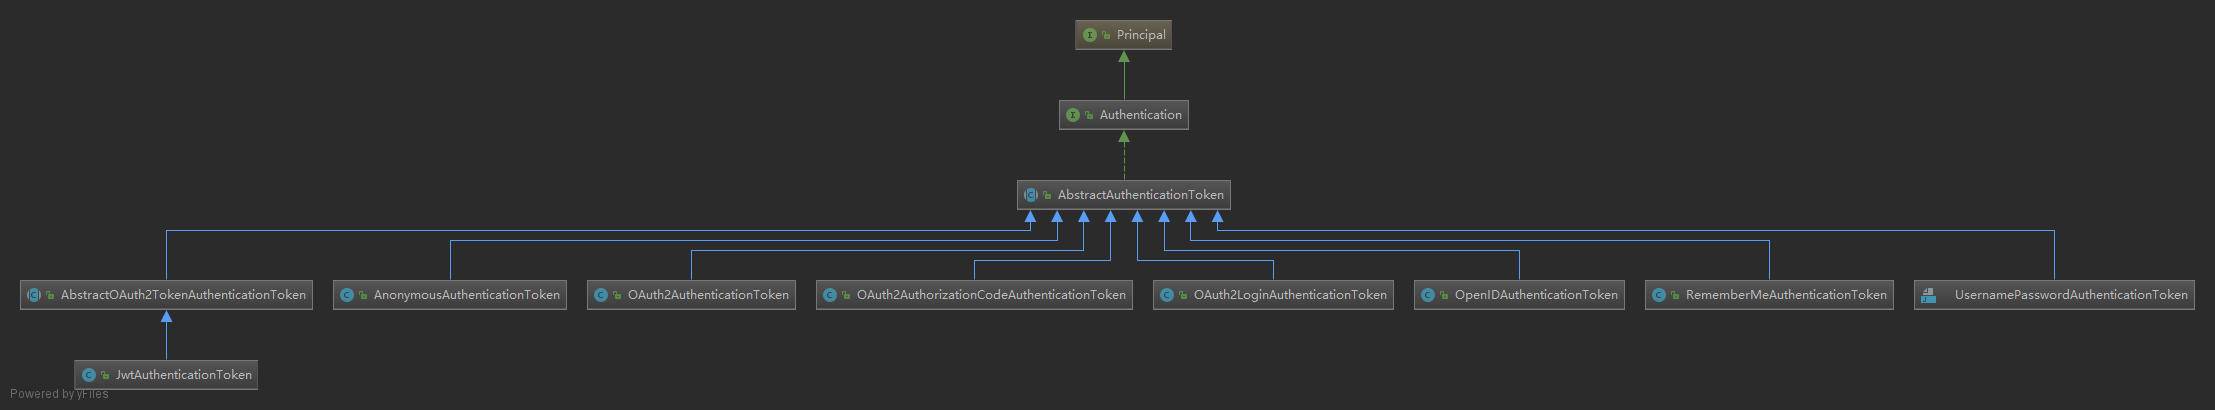Image resolution: width=2215 pixels, height=410 pixels.
Task: Click the OAuth2AuthenticationToken class icon
Action: pyautogui.click(x=601, y=295)
